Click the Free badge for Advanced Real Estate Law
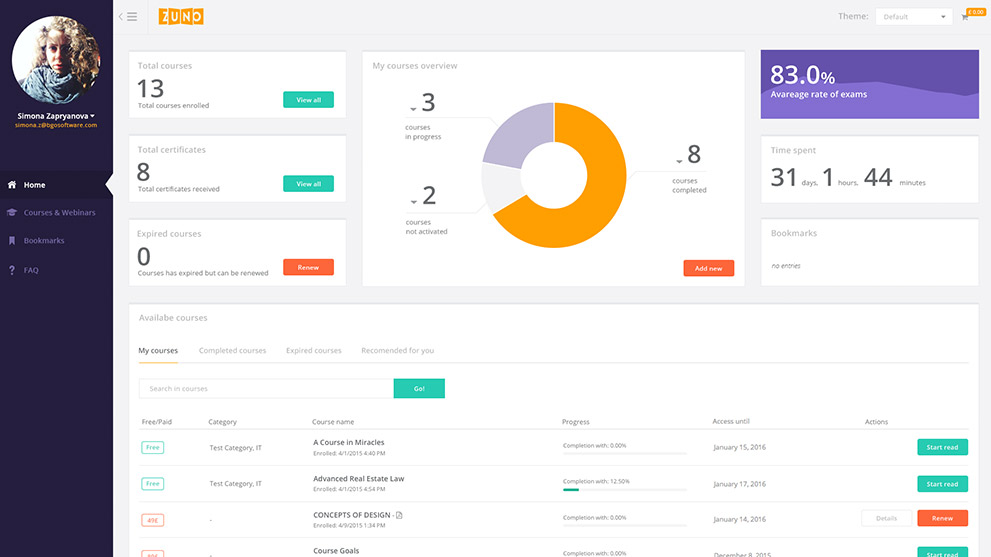This screenshot has width=991, height=557. [152, 484]
